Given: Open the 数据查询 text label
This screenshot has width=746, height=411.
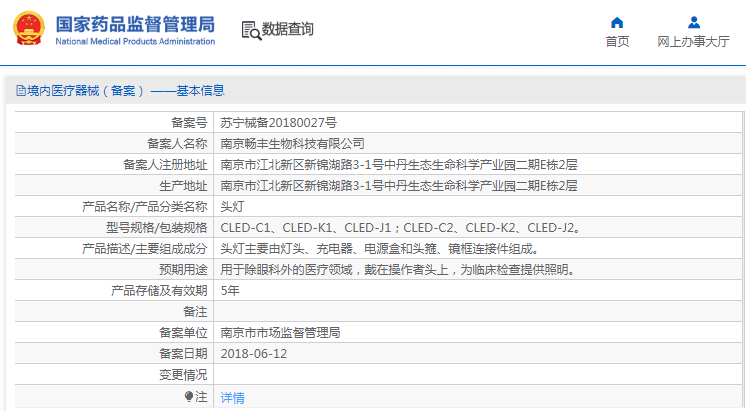Looking at the screenshot, I should 288,30.
